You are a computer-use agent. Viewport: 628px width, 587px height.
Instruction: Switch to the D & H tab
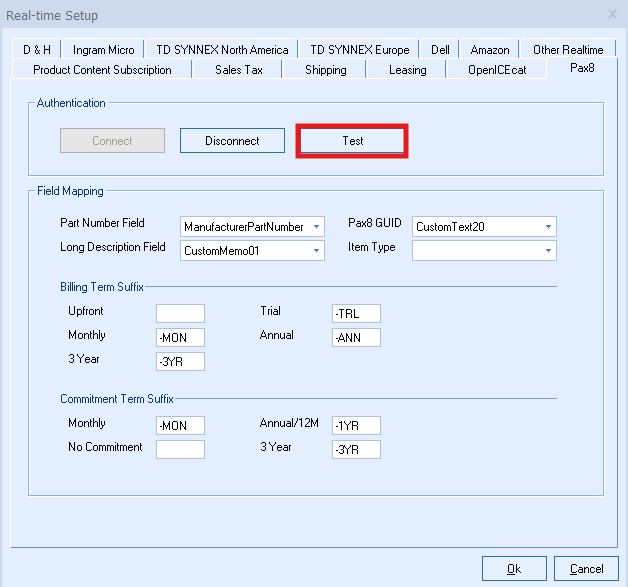click(37, 49)
